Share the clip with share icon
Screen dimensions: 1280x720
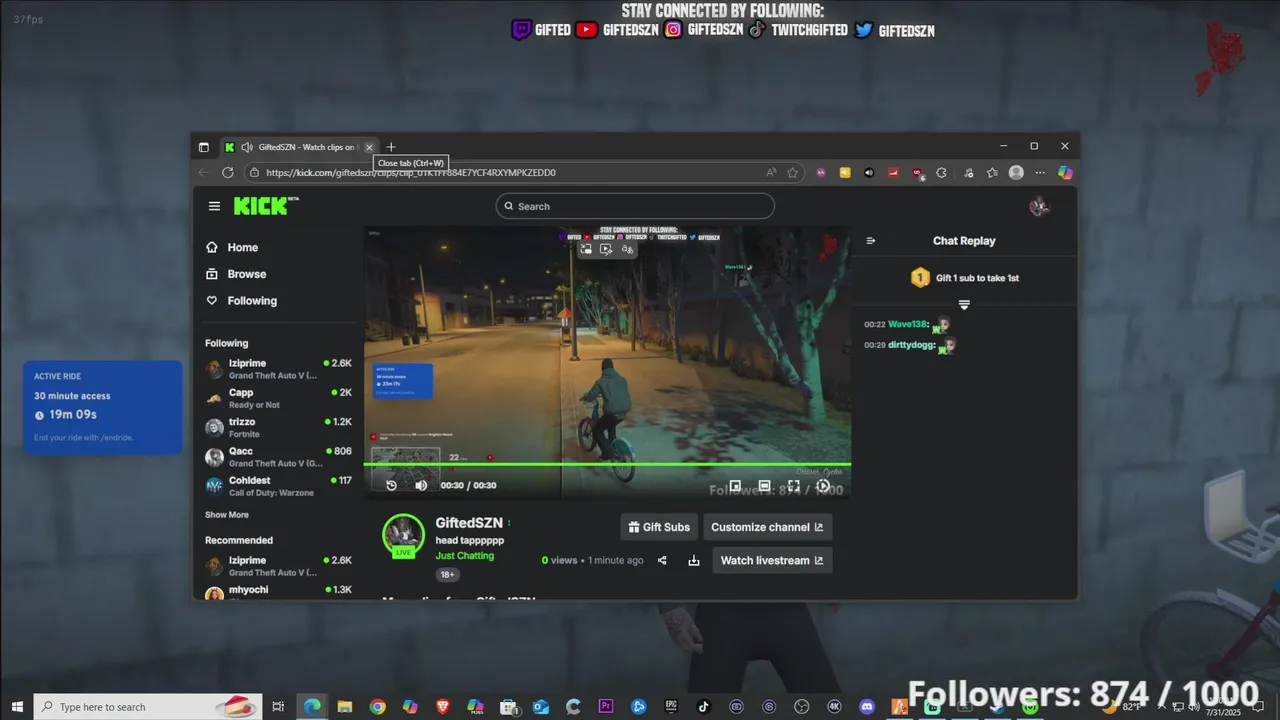pos(662,560)
